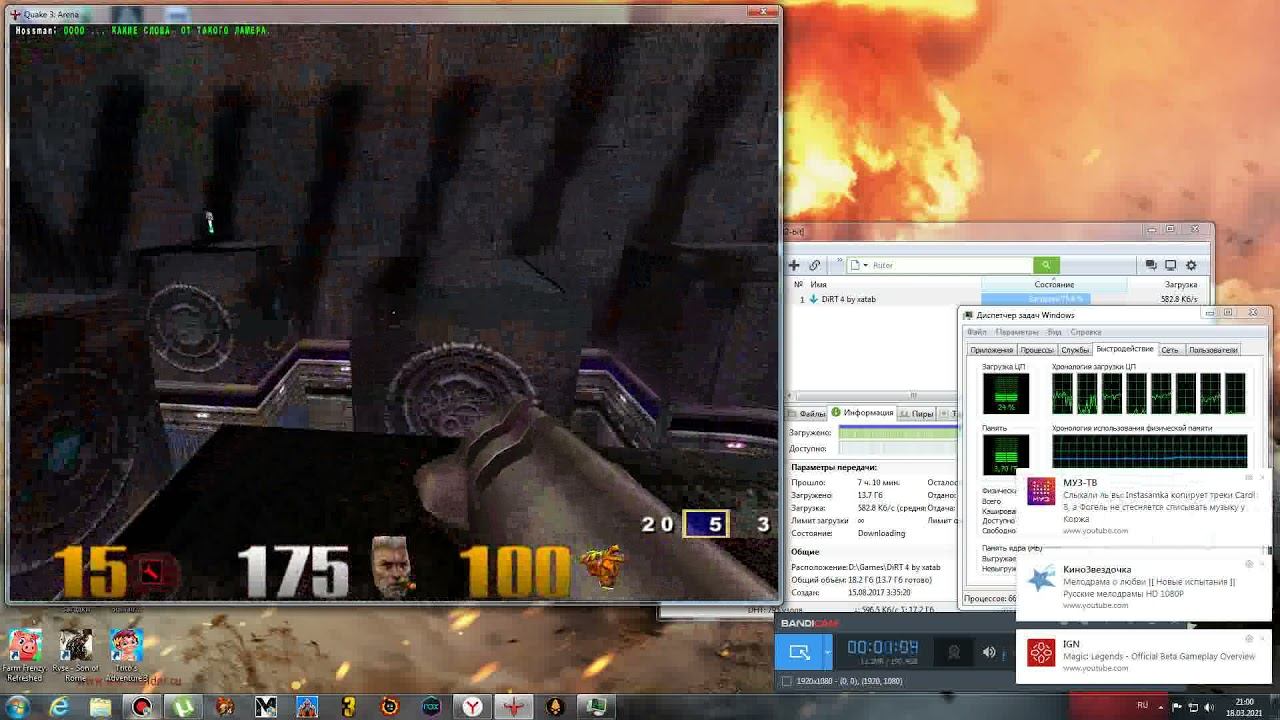Tick the 1920x1080 checkbox in Bandicam
Screen dimensions: 1280x720
tap(786, 681)
